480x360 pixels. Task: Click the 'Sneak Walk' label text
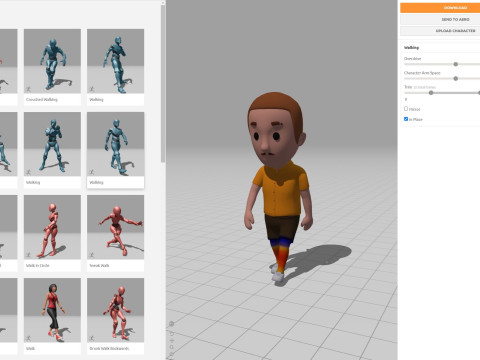pyautogui.click(x=99, y=265)
